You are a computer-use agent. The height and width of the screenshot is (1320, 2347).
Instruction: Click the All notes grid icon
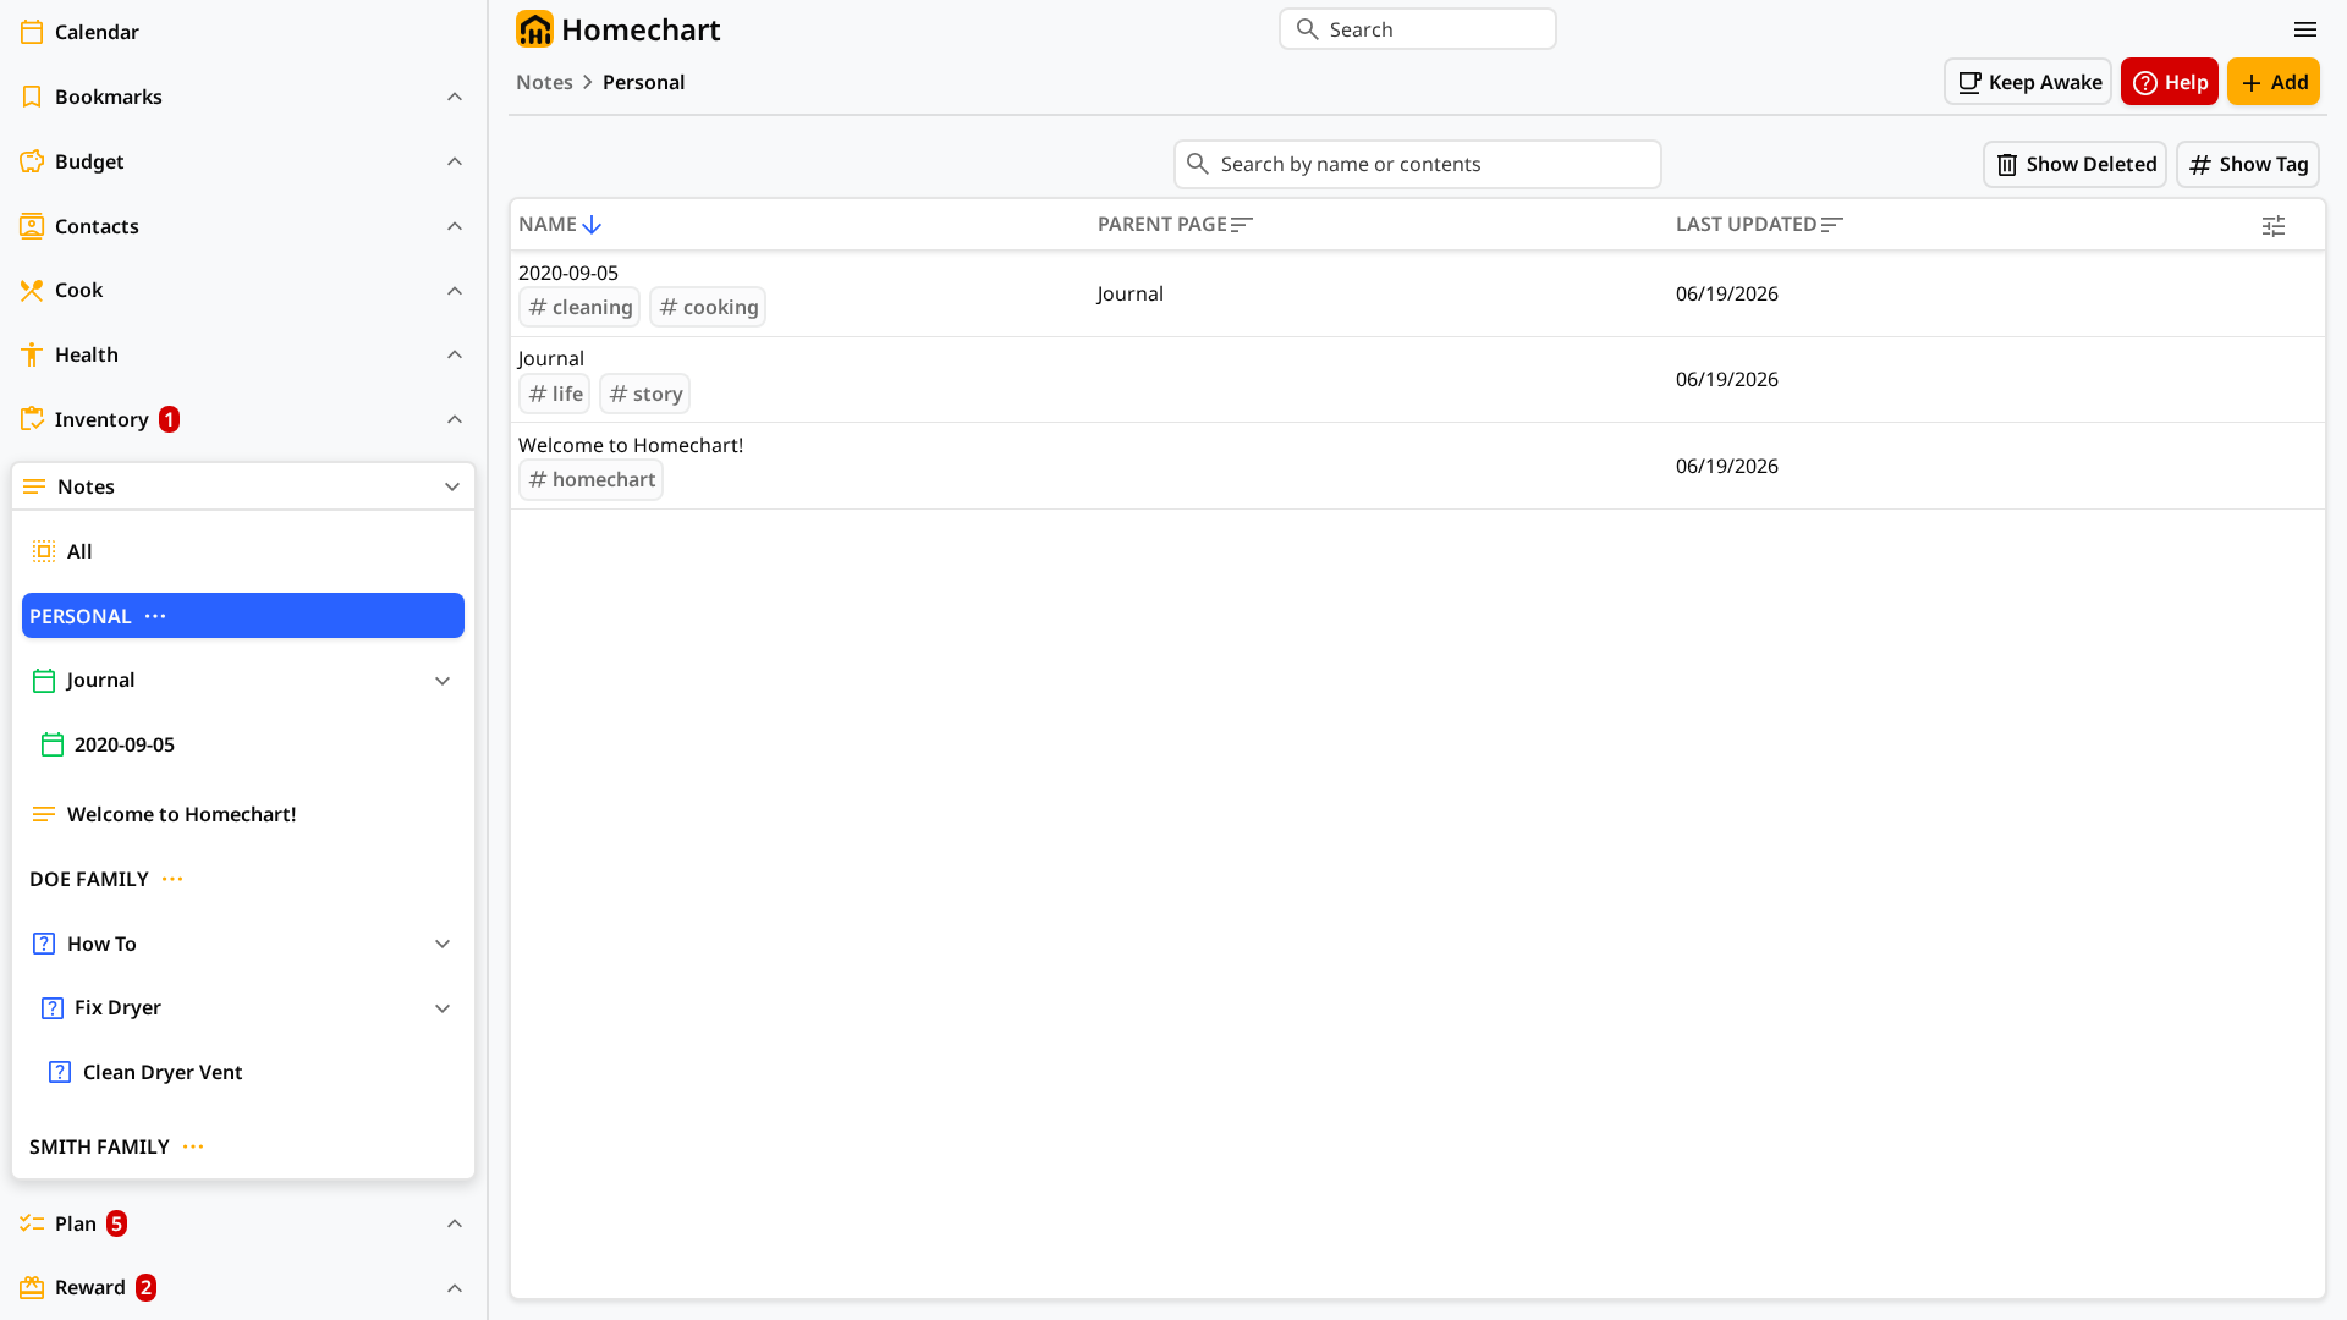coord(44,551)
